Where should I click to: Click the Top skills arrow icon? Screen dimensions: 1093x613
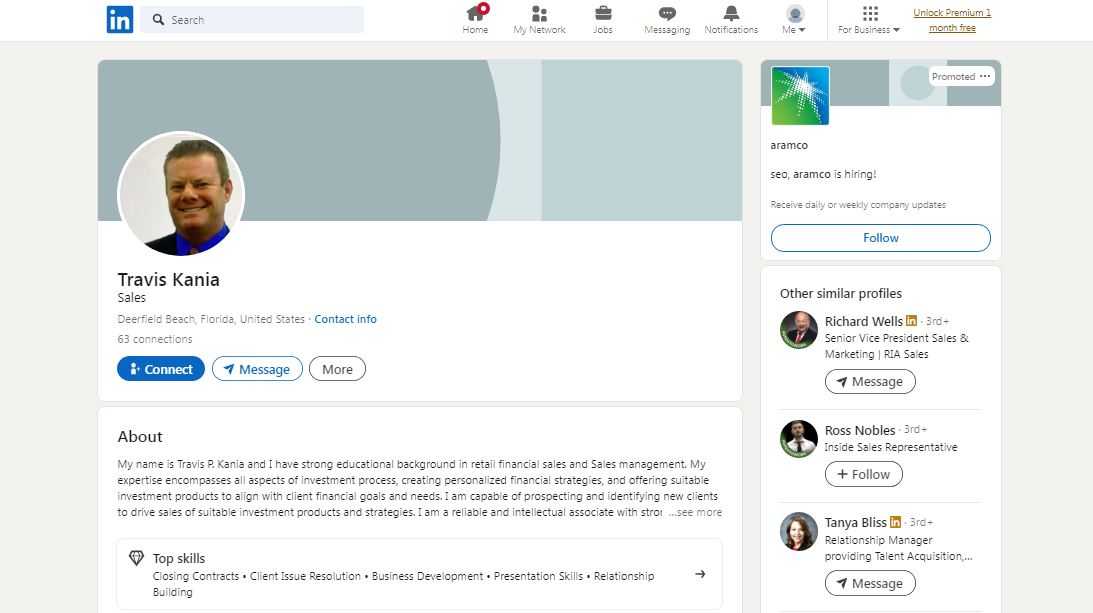pos(700,574)
